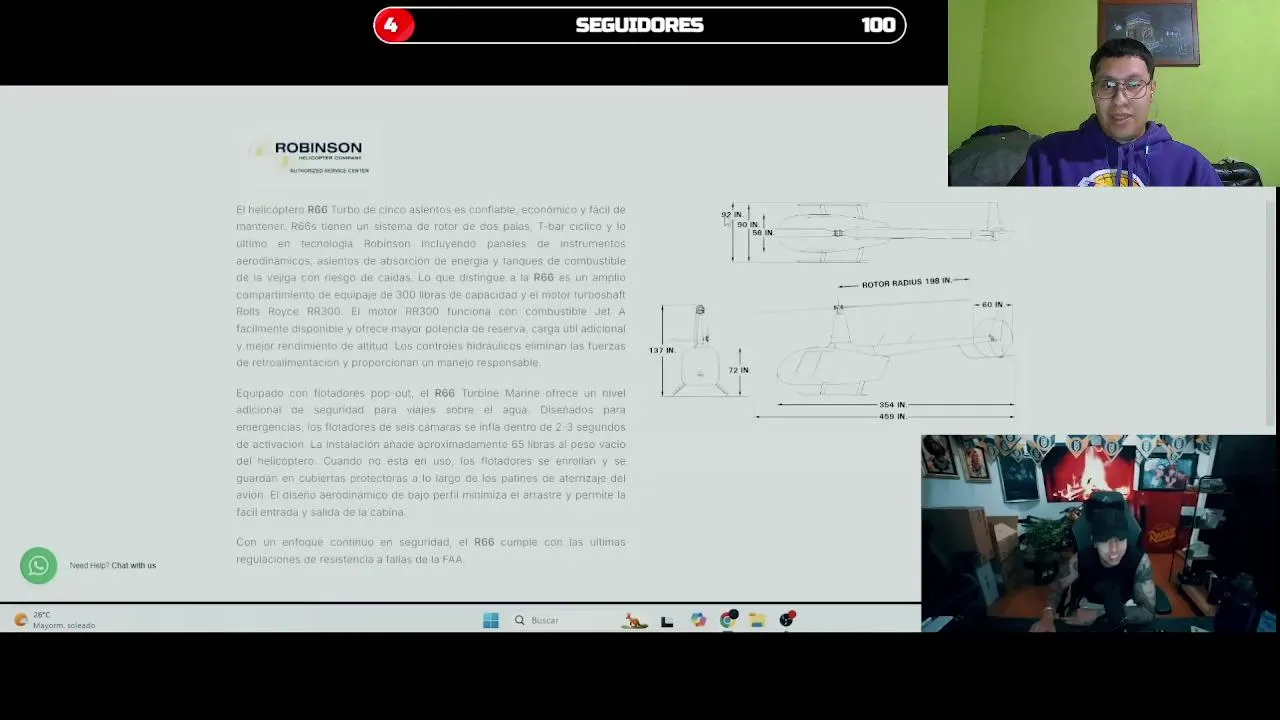Open the black L-shaped taskbar app
The height and width of the screenshot is (720, 1280).
(x=667, y=621)
